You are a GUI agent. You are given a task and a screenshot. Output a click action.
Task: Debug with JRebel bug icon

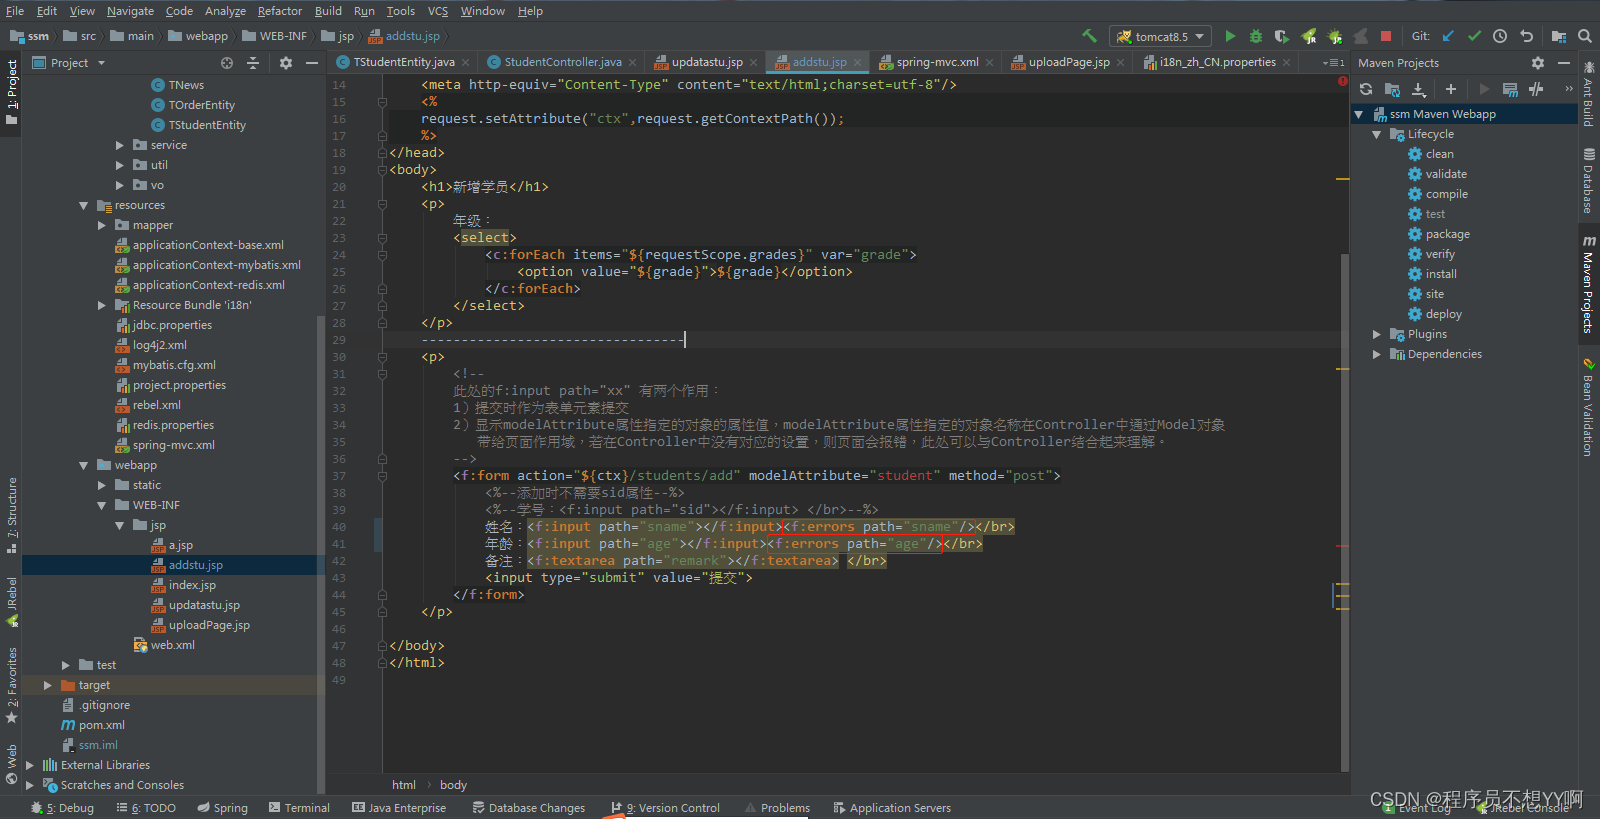click(x=1335, y=36)
